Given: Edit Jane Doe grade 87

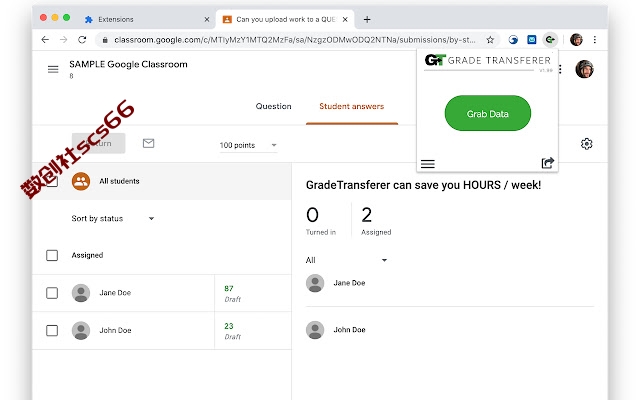Looking at the screenshot, I should pos(229,289).
